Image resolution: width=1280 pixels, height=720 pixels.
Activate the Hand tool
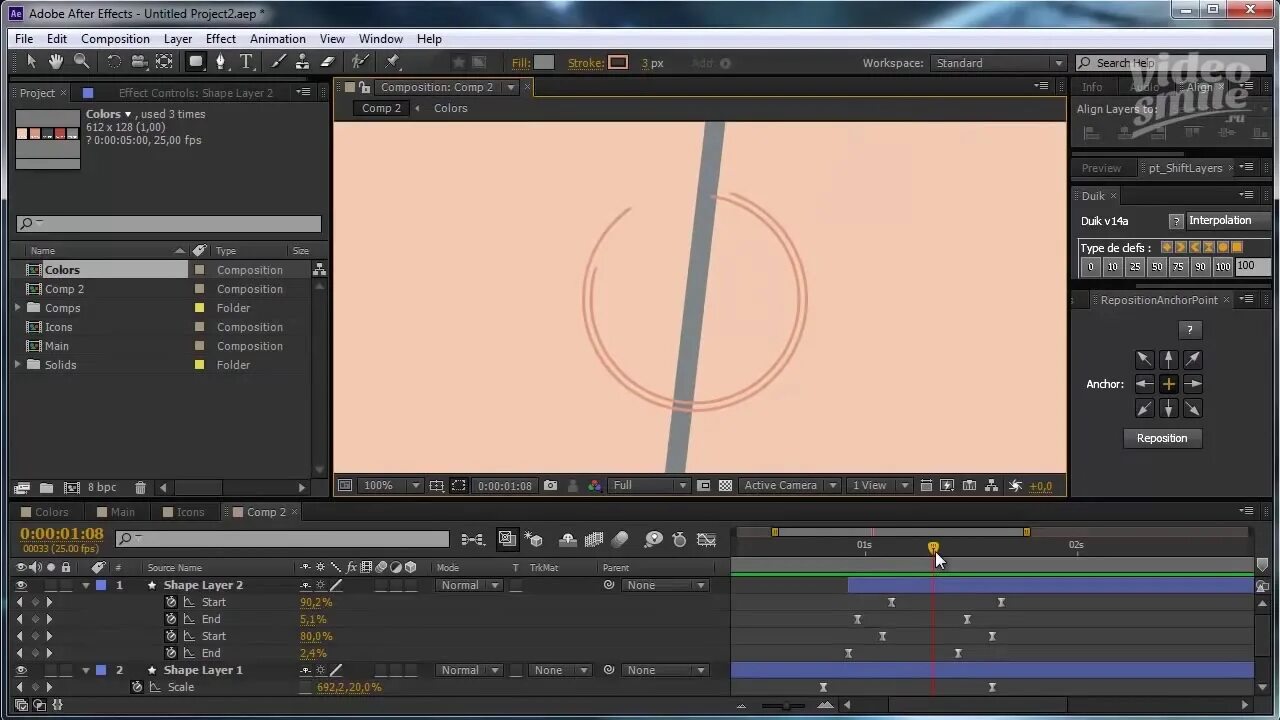tap(56, 62)
